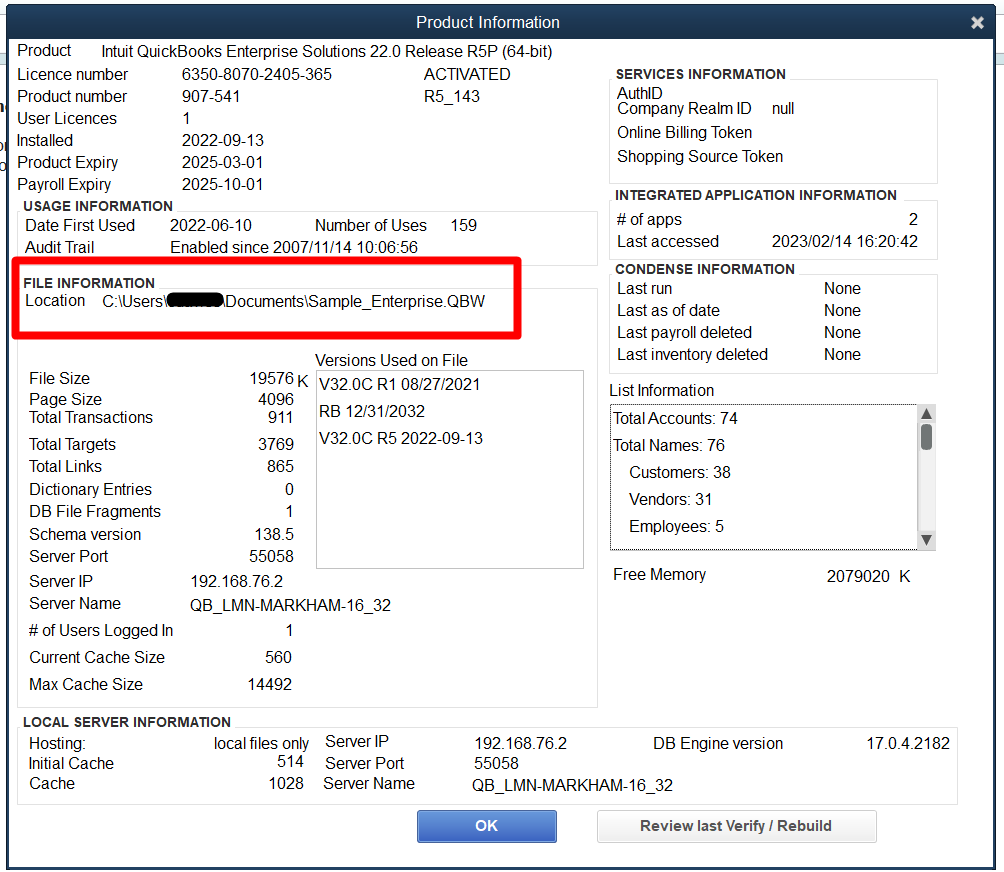Viewport: 1004px width, 872px height.
Task: Click Audit Trail enabled since text
Action: [x=294, y=247]
